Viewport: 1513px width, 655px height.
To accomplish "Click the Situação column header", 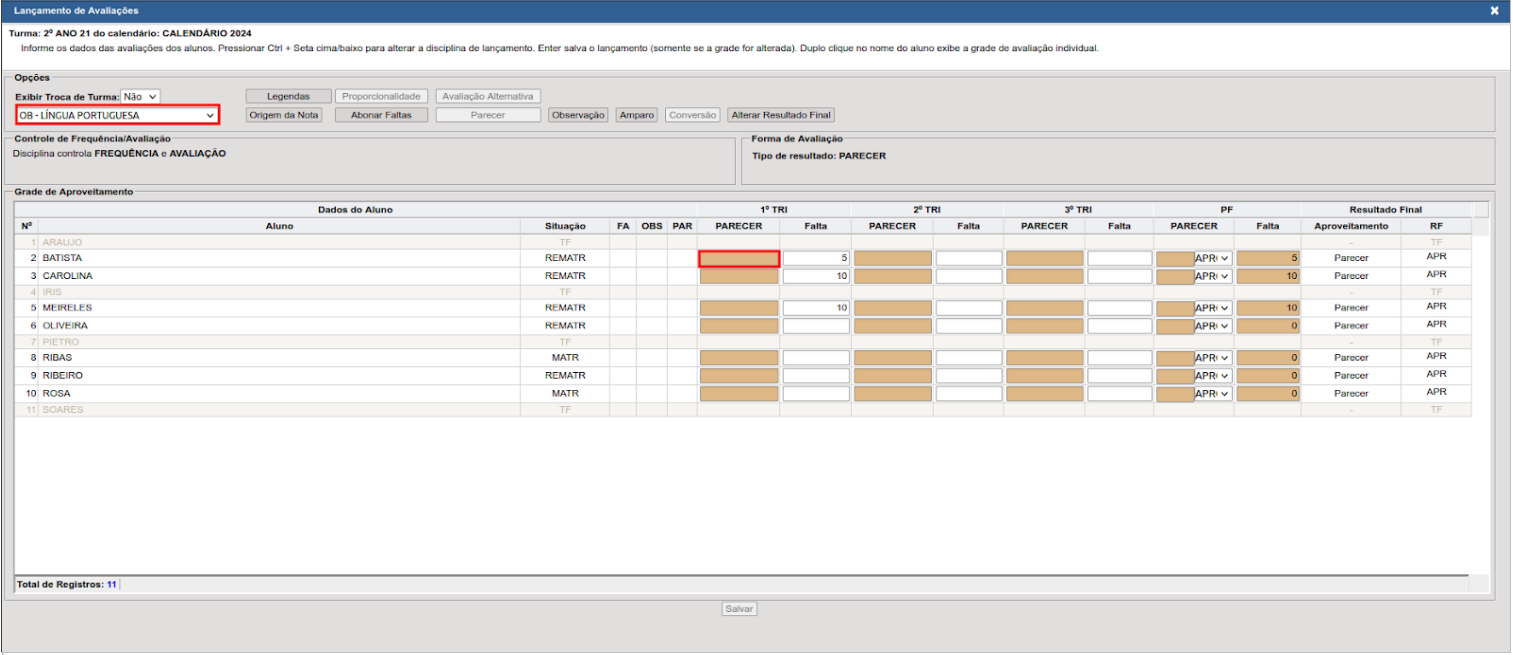I will [x=565, y=226].
